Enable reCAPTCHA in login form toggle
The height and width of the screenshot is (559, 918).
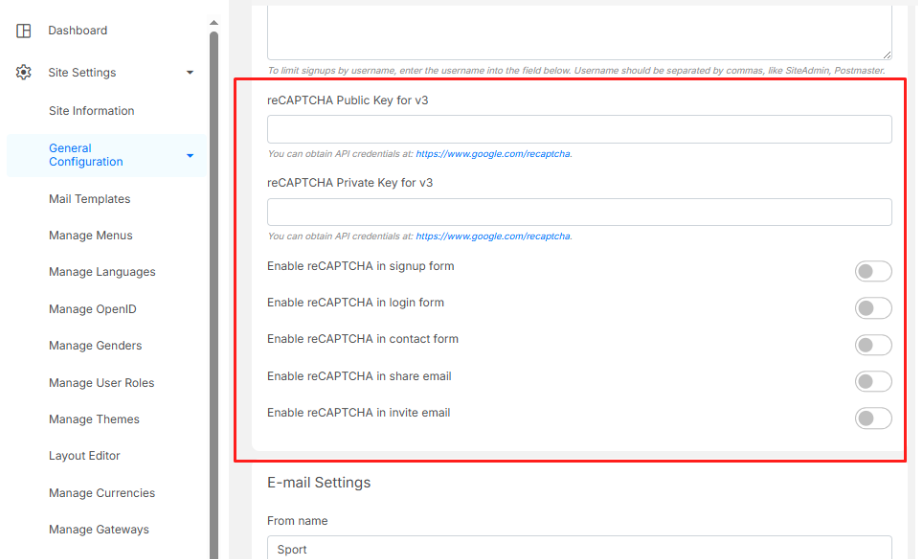tap(872, 308)
